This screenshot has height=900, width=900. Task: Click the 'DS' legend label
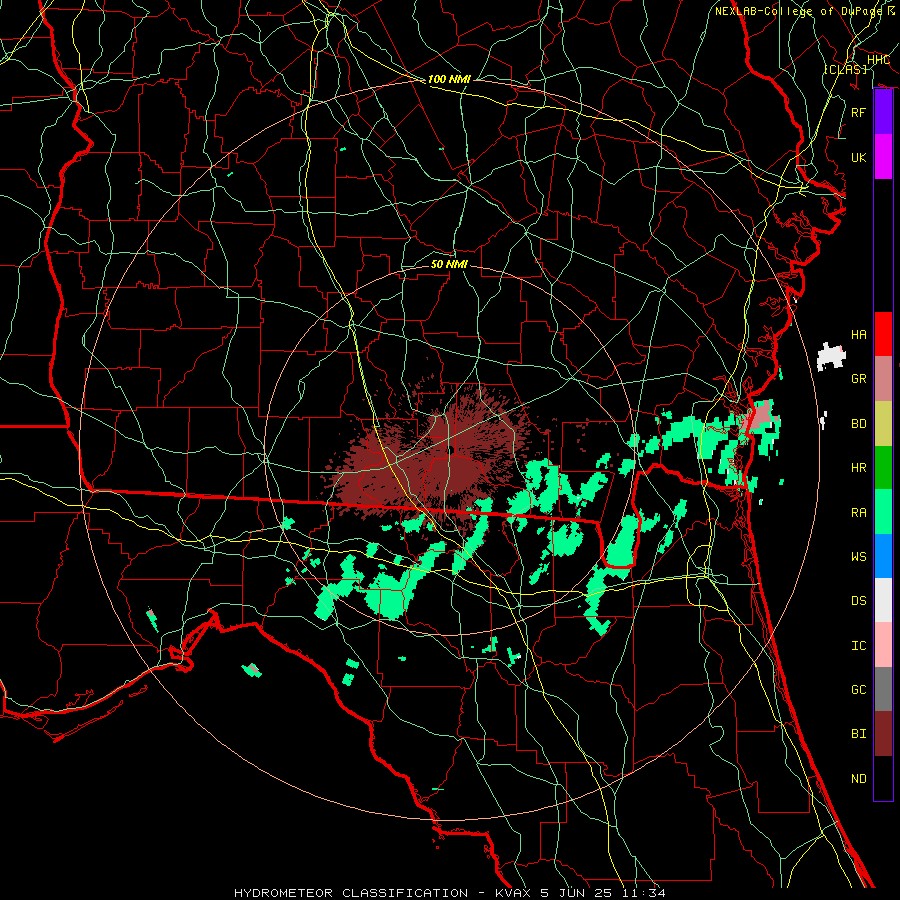tap(858, 600)
